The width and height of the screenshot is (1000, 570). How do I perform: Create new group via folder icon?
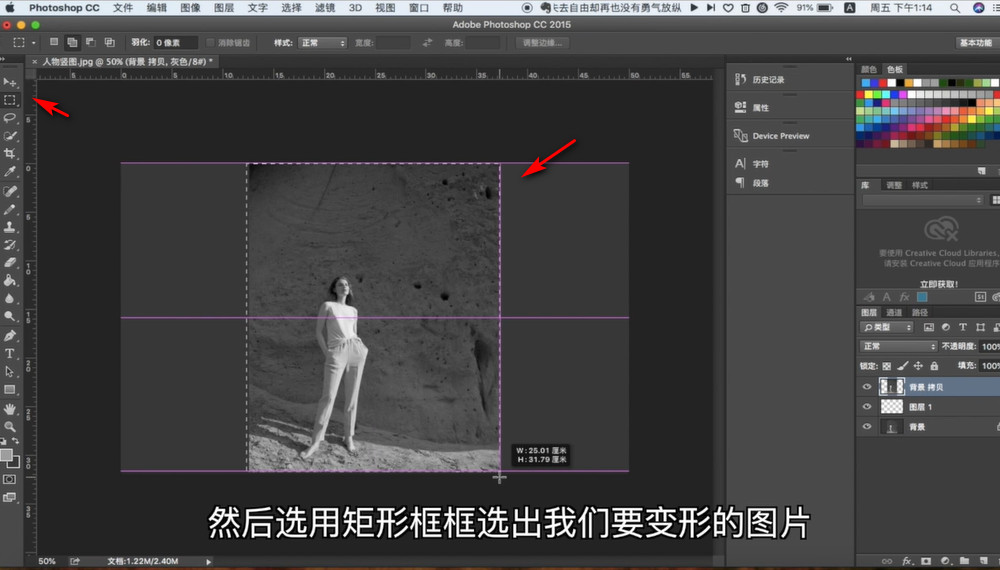point(964,561)
